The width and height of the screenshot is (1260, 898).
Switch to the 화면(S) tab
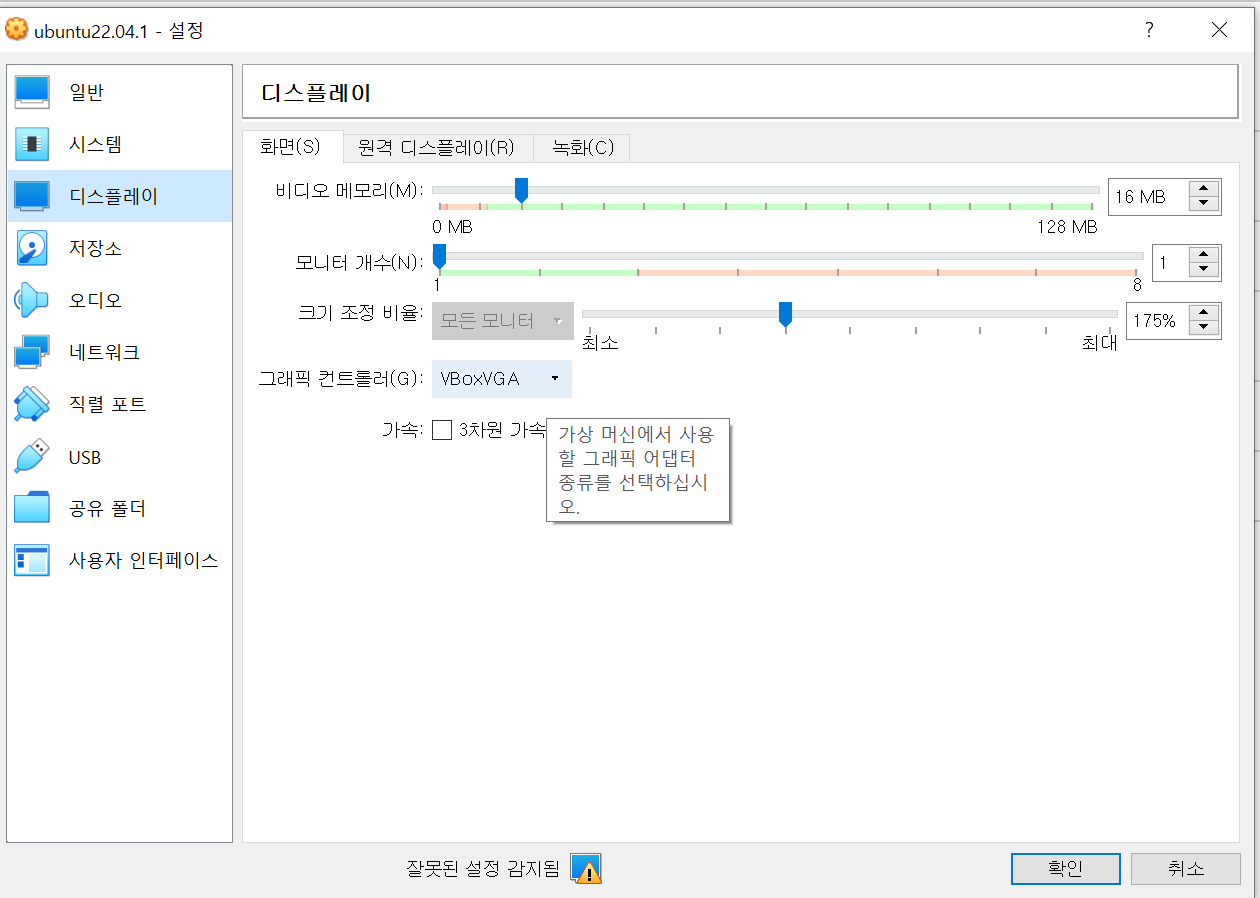(x=292, y=147)
